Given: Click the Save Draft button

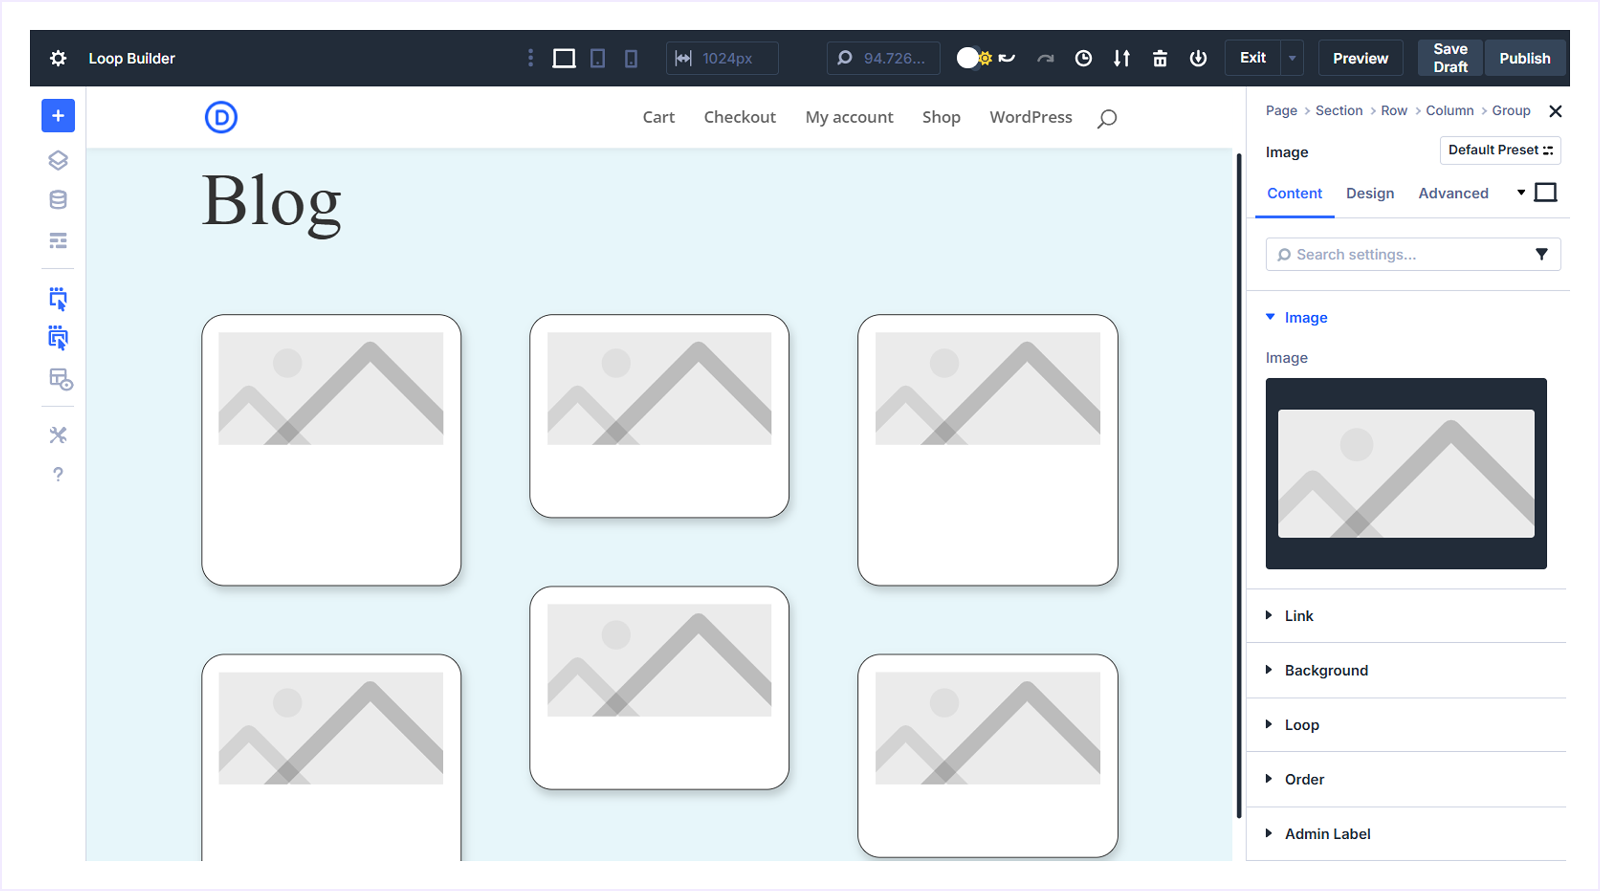Looking at the screenshot, I should click(1450, 58).
